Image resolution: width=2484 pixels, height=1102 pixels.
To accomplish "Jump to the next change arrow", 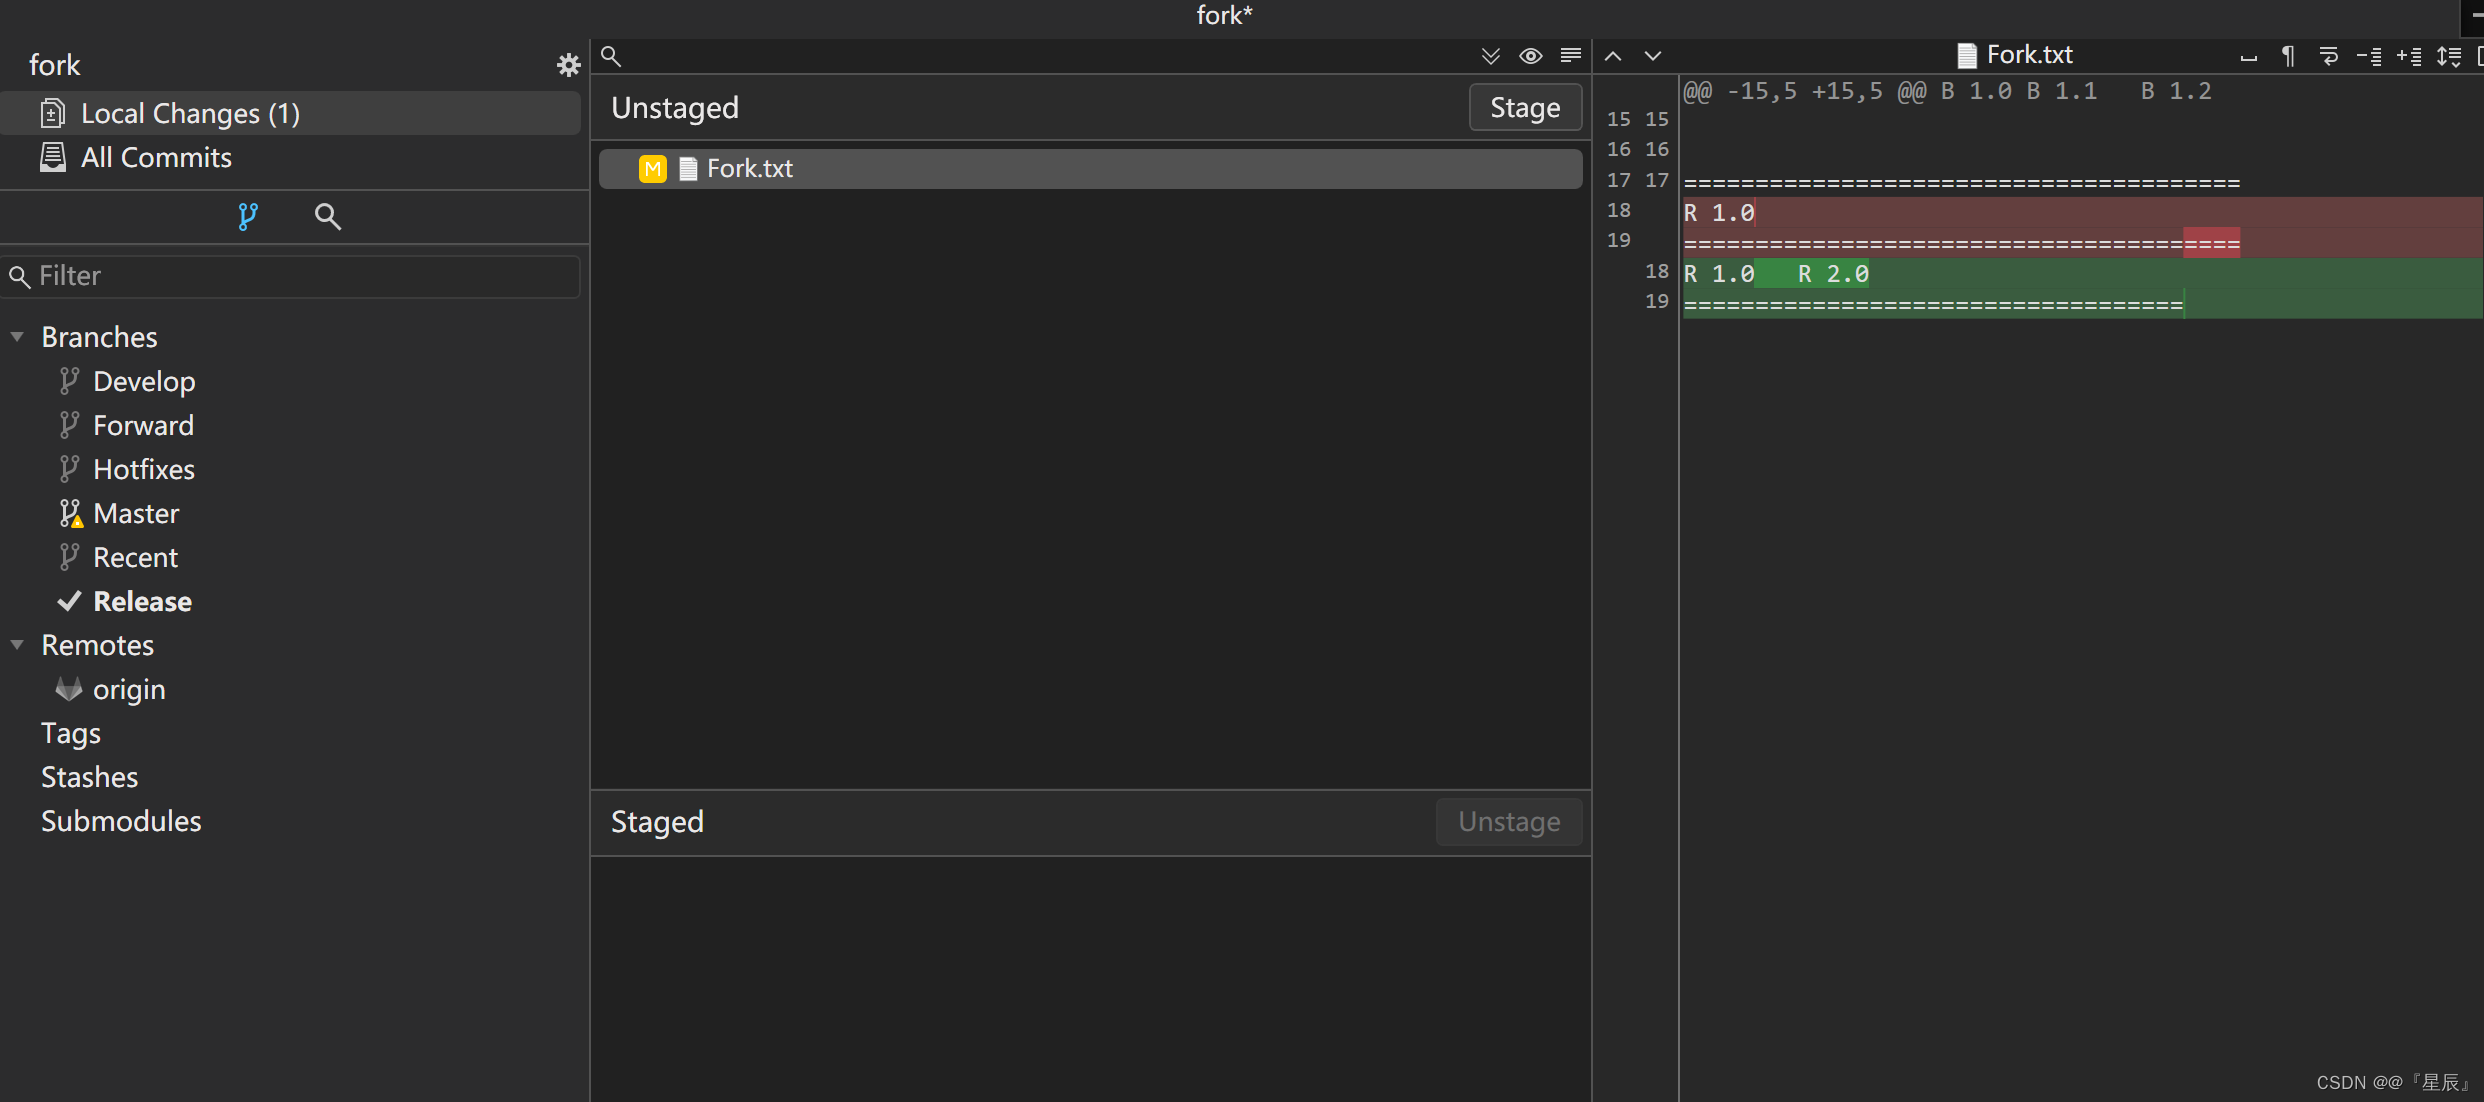I will (x=1653, y=56).
